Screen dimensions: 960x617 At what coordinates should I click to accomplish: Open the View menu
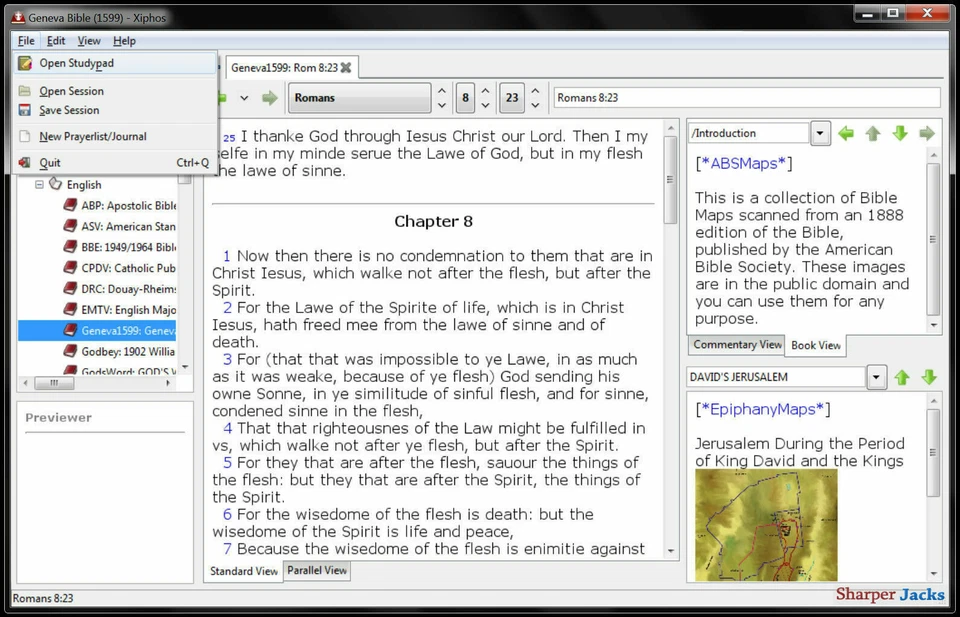[x=89, y=40]
